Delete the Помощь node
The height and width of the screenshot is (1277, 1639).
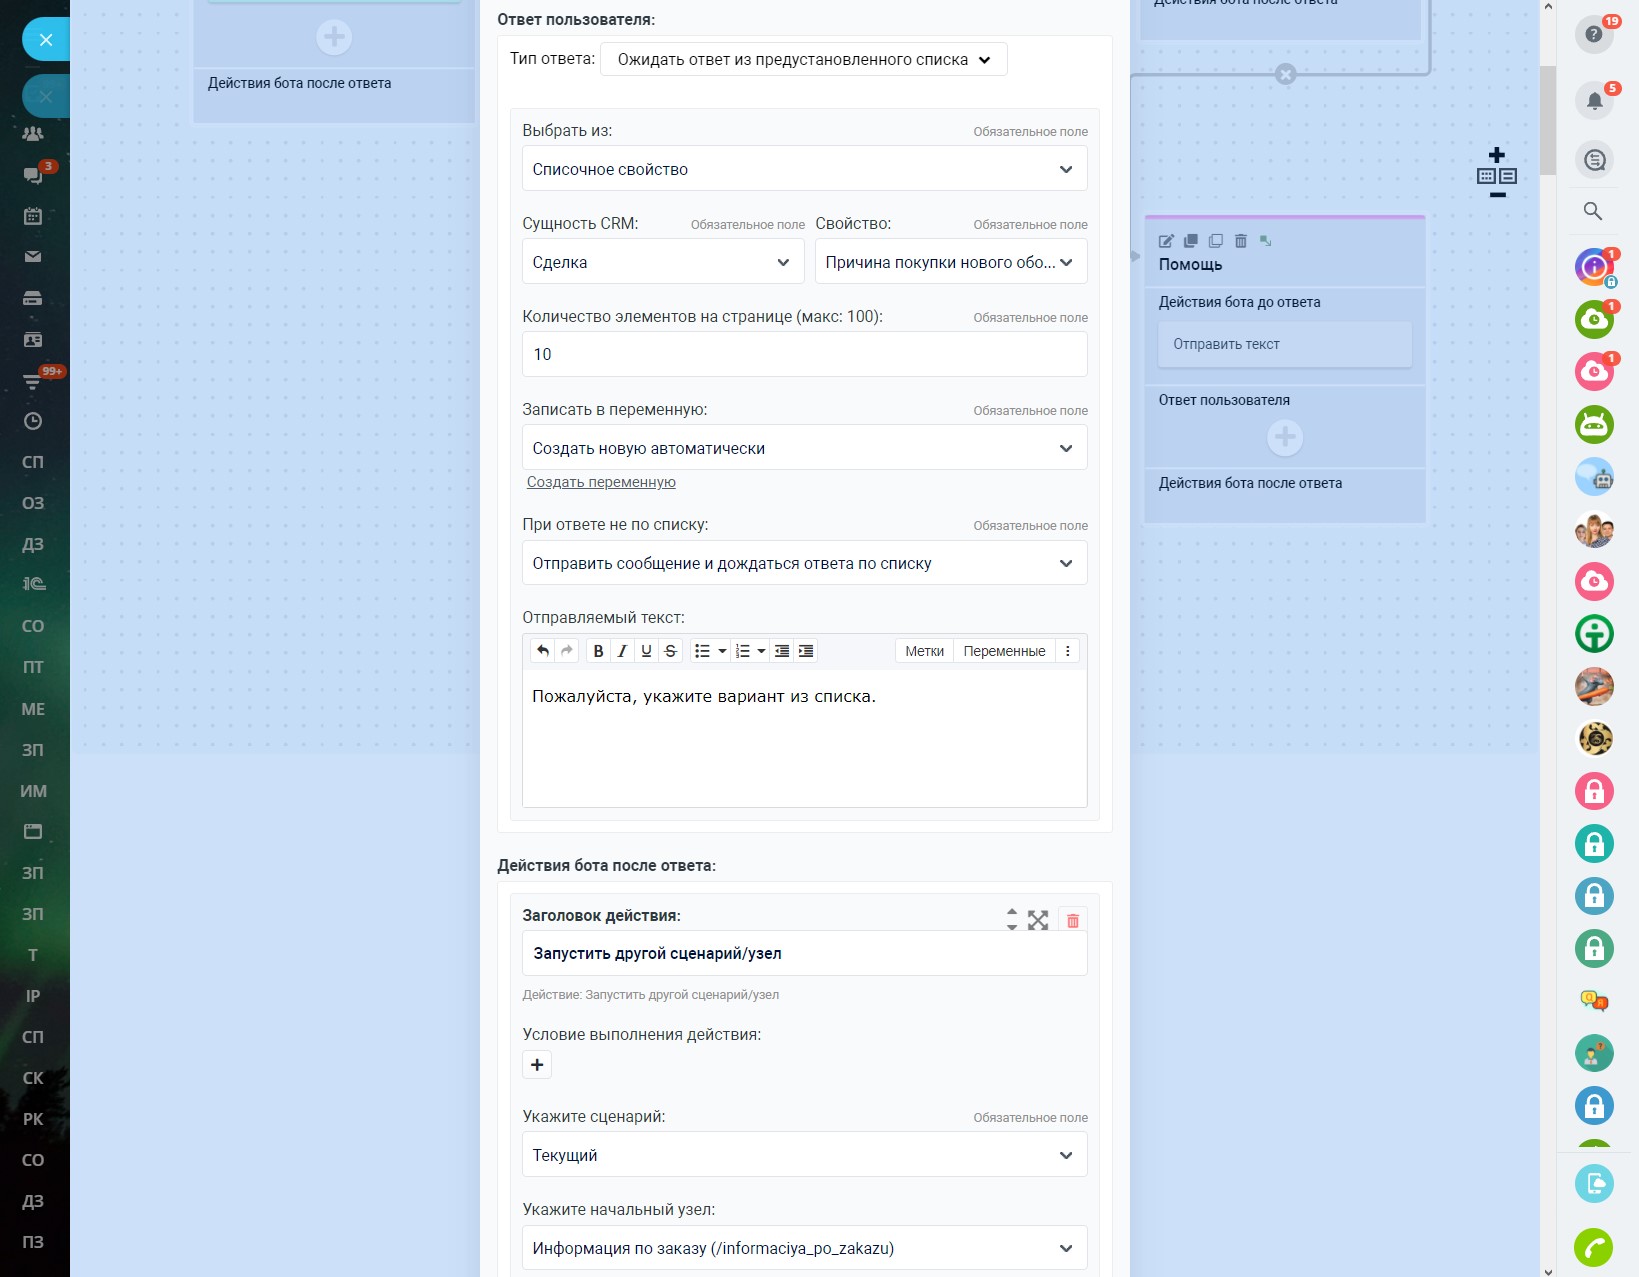[x=1241, y=241]
